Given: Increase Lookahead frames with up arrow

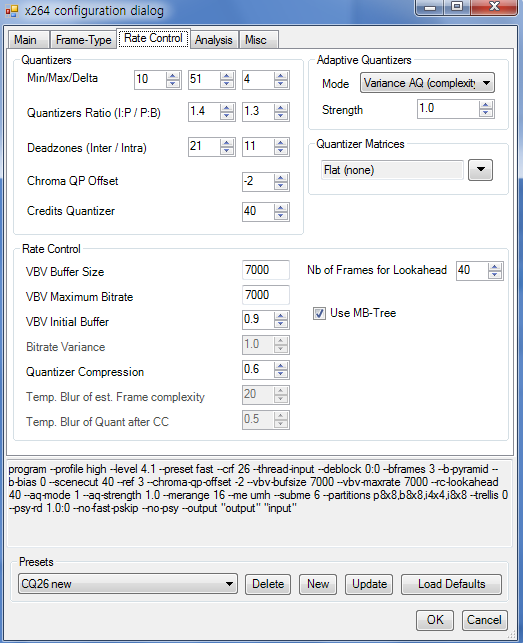Looking at the screenshot, I should coord(495,267).
